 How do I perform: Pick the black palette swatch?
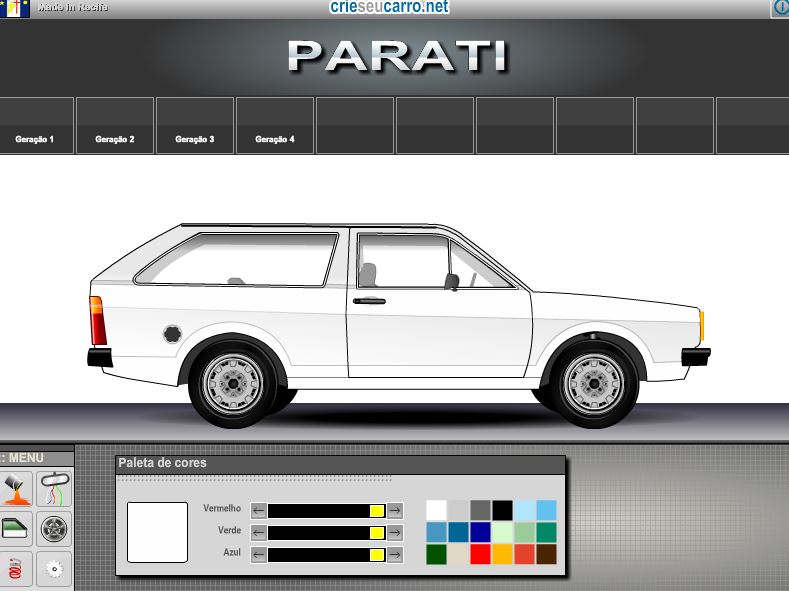pos(502,510)
